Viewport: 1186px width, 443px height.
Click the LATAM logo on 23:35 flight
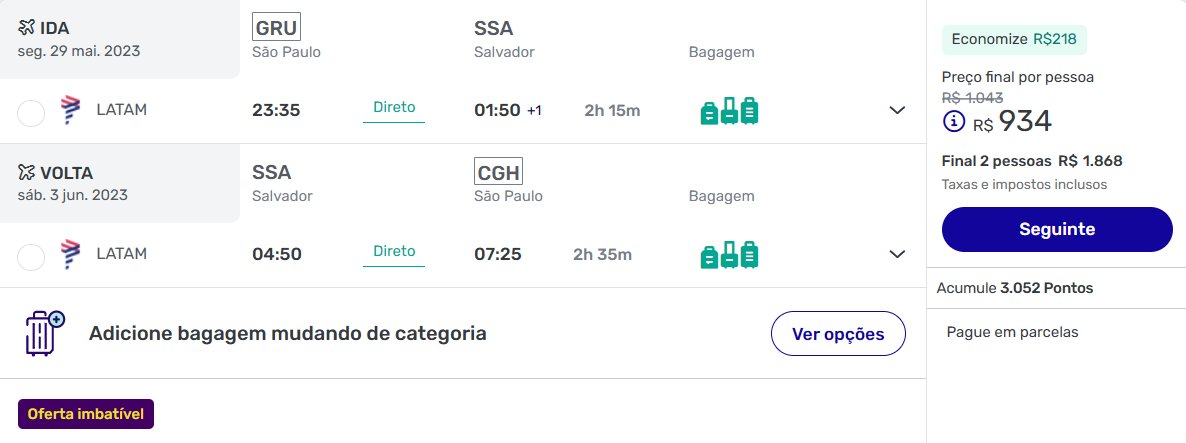click(x=70, y=110)
